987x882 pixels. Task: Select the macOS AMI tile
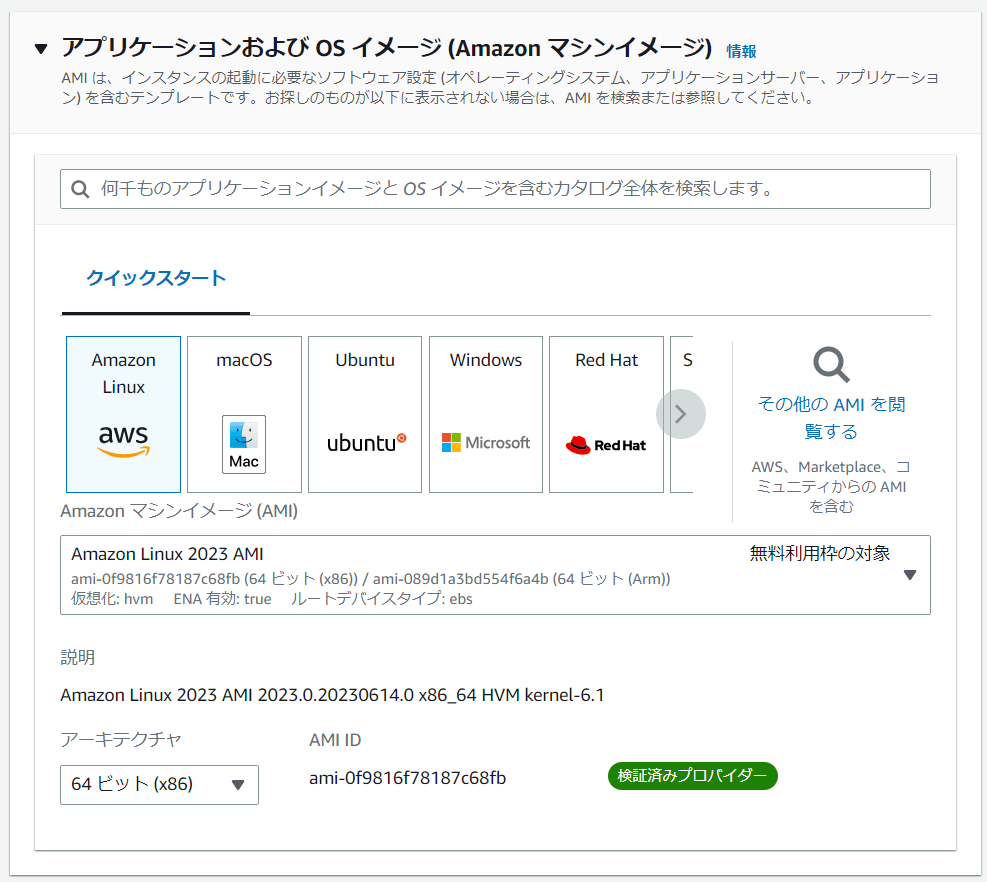click(x=244, y=414)
